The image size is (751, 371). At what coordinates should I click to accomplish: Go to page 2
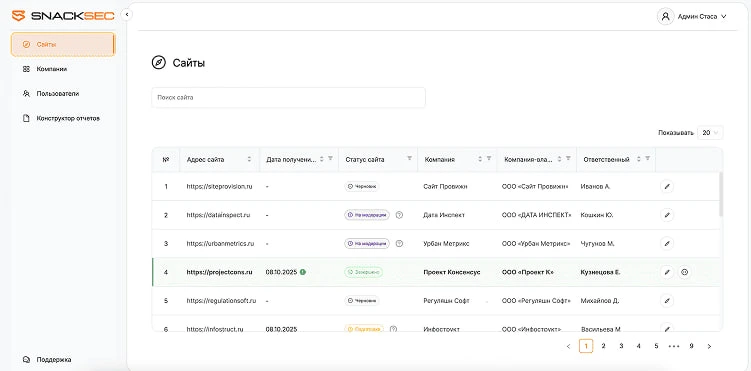pos(603,346)
